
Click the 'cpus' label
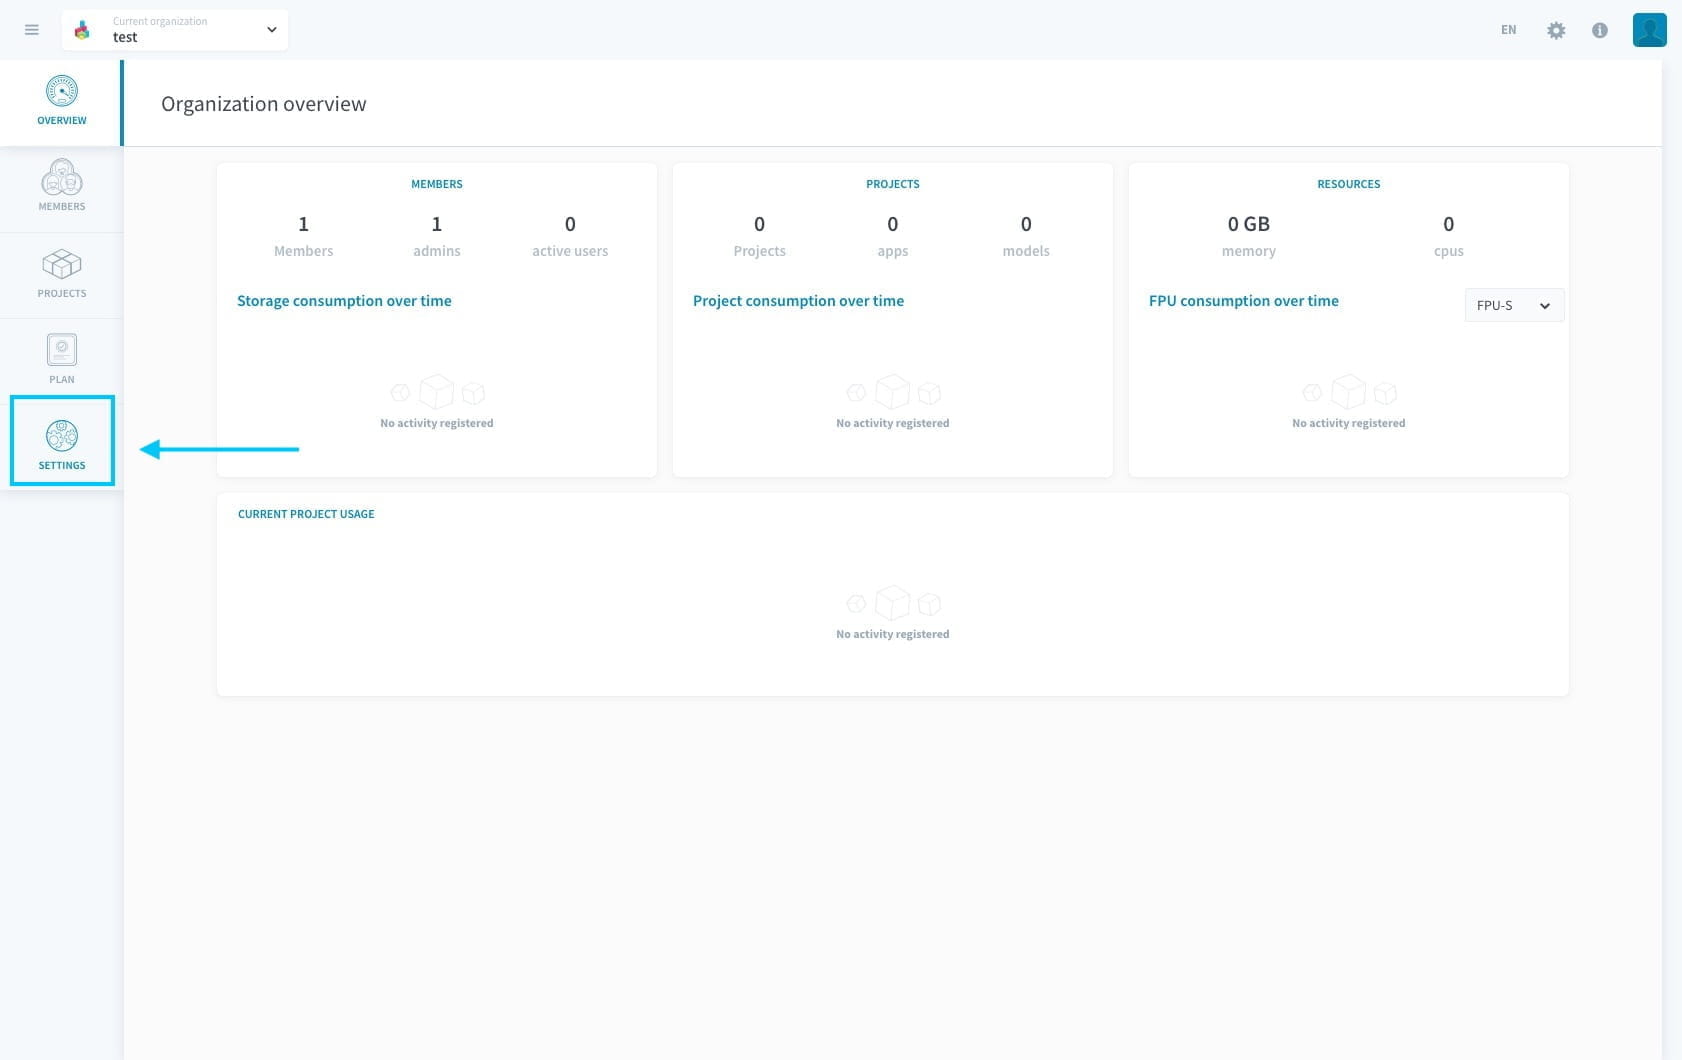pos(1449,251)
